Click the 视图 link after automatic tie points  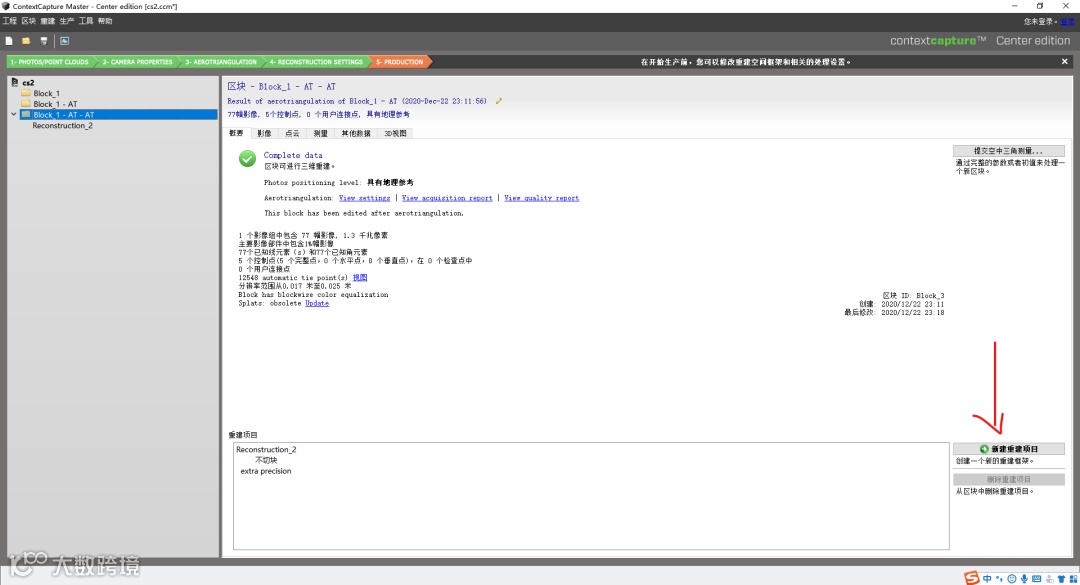point(360,278)
